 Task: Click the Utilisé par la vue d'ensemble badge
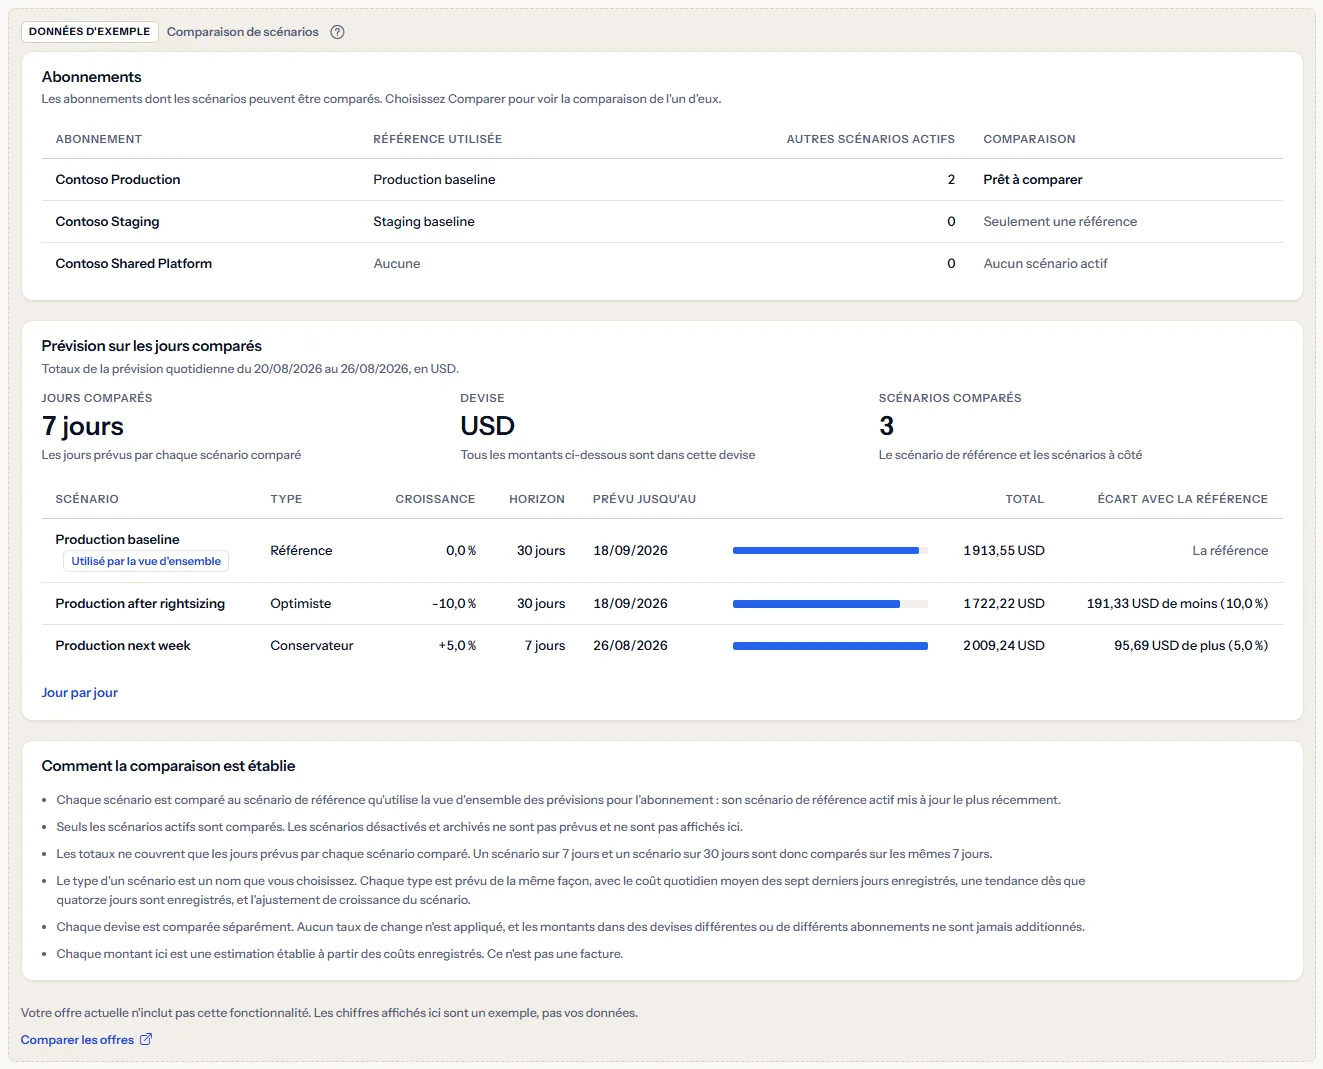click(146, 561)
